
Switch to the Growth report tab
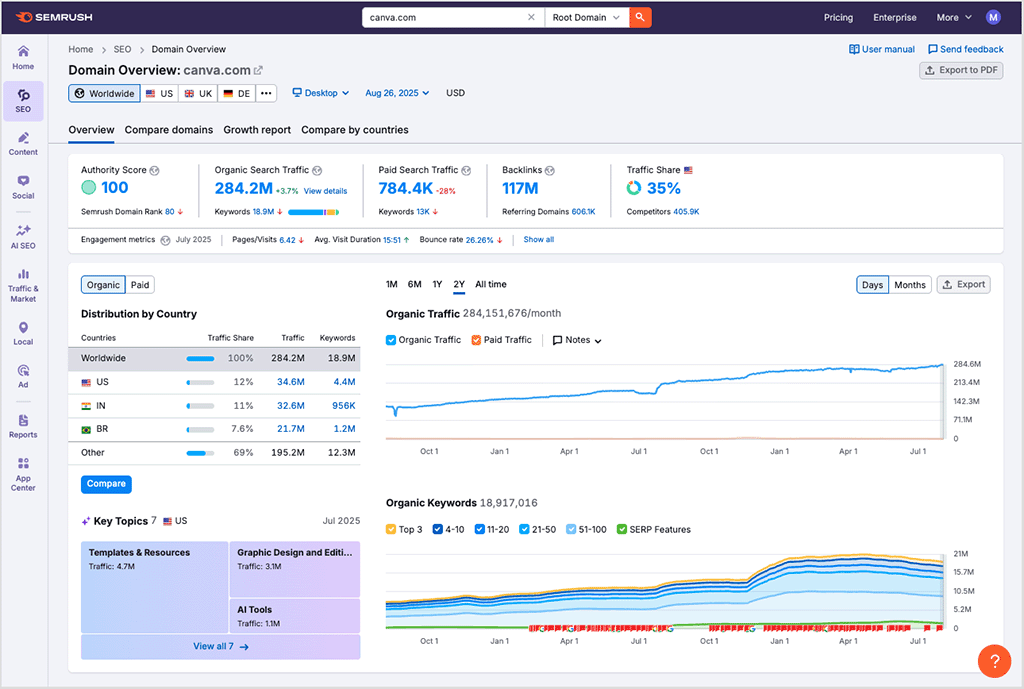coord(257,130)
